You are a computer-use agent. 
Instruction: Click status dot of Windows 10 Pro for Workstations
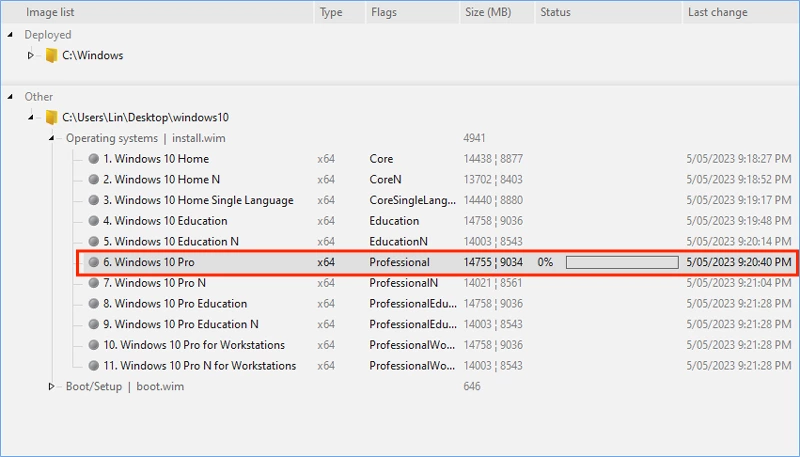[93, 345]
